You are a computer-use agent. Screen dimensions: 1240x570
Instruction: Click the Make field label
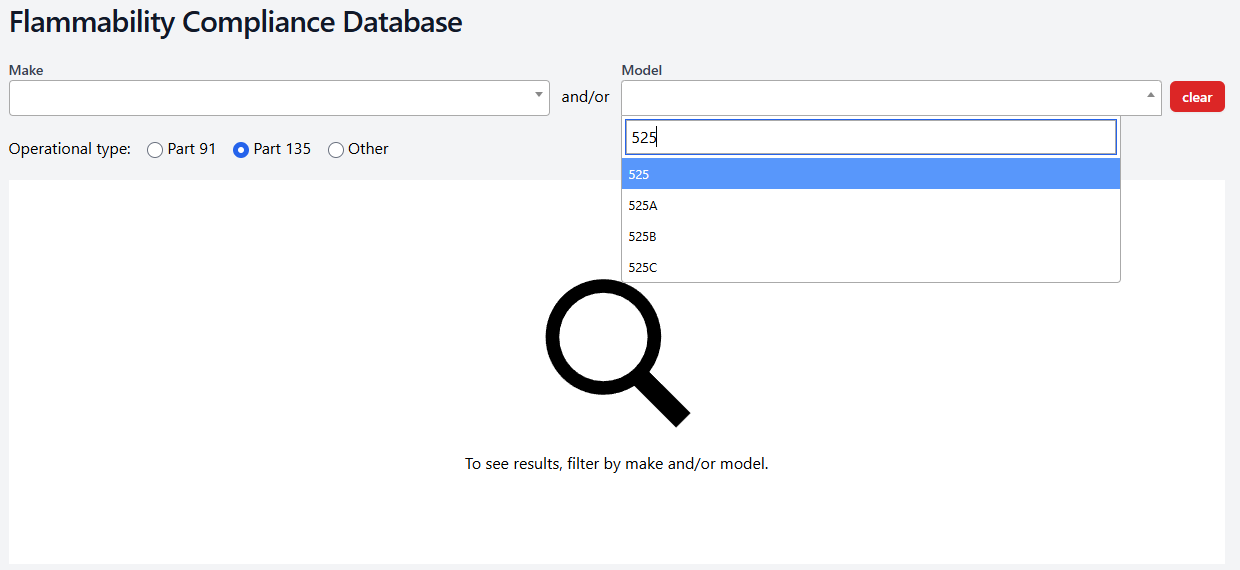(26, 70)
